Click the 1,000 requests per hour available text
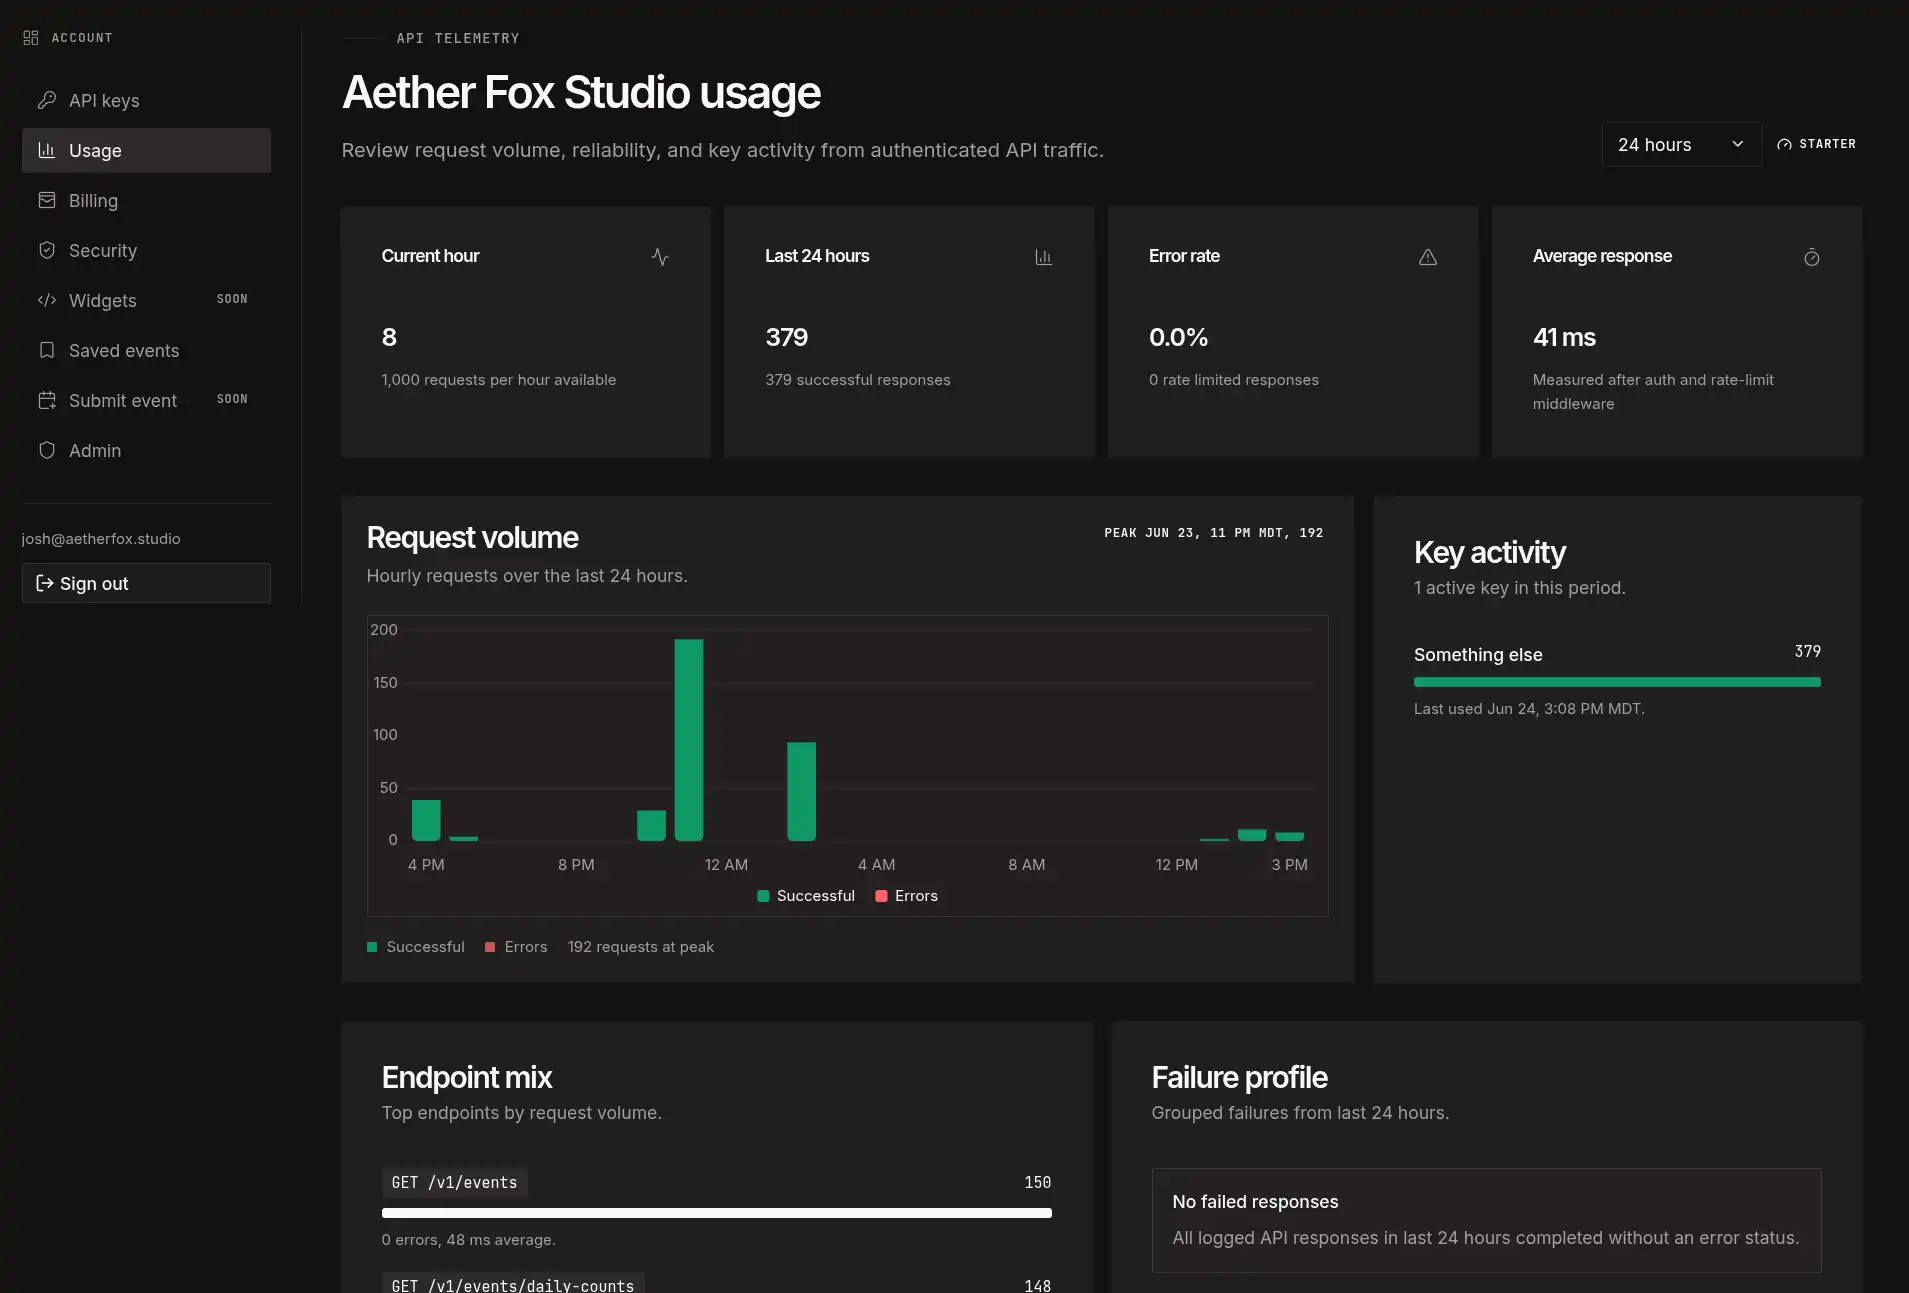This screenshot has height=1293, width=1909. [x=499, y=380]
